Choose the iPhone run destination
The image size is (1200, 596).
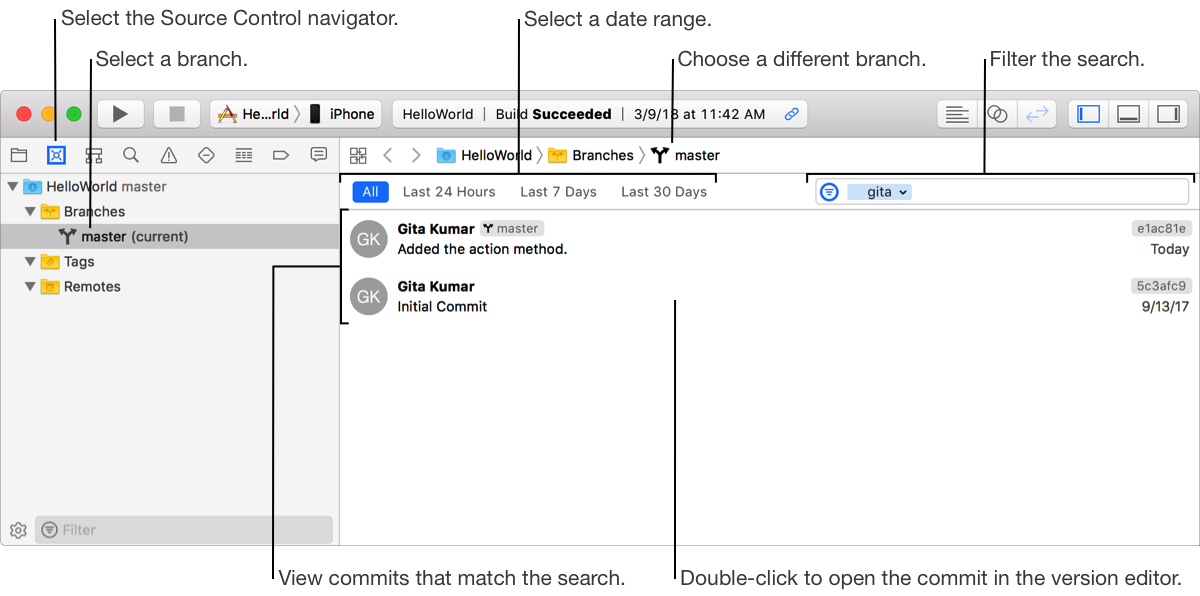pos(341,114)
